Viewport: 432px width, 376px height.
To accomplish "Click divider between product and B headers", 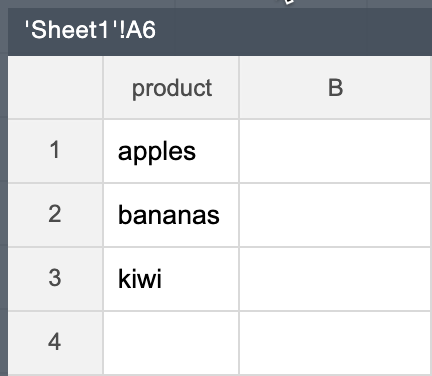I will click(239, 87).
